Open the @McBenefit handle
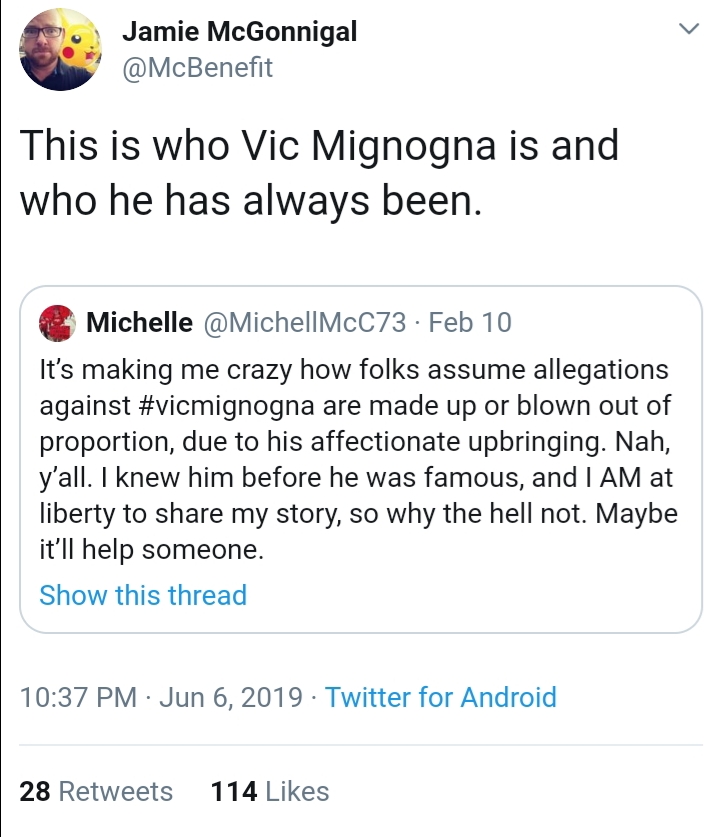Screen dimensions: 720x837 [x=197, y=68]
